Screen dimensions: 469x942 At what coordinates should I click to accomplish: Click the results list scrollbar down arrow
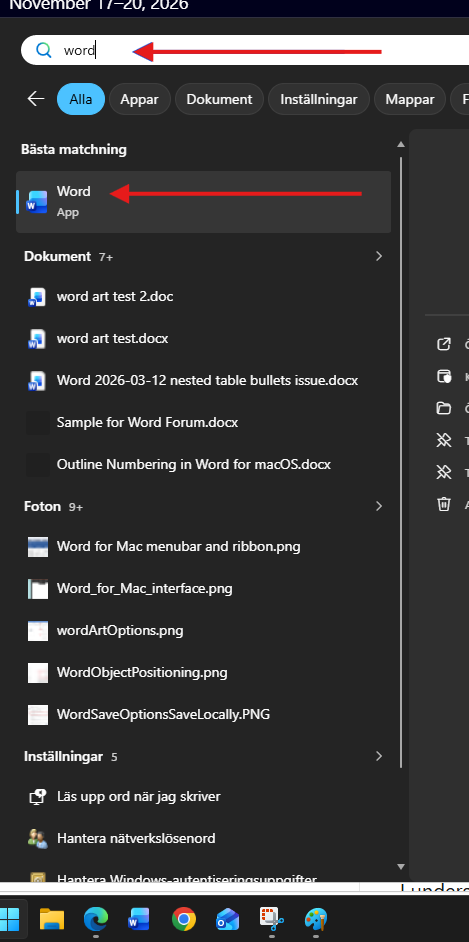point(401,866)
